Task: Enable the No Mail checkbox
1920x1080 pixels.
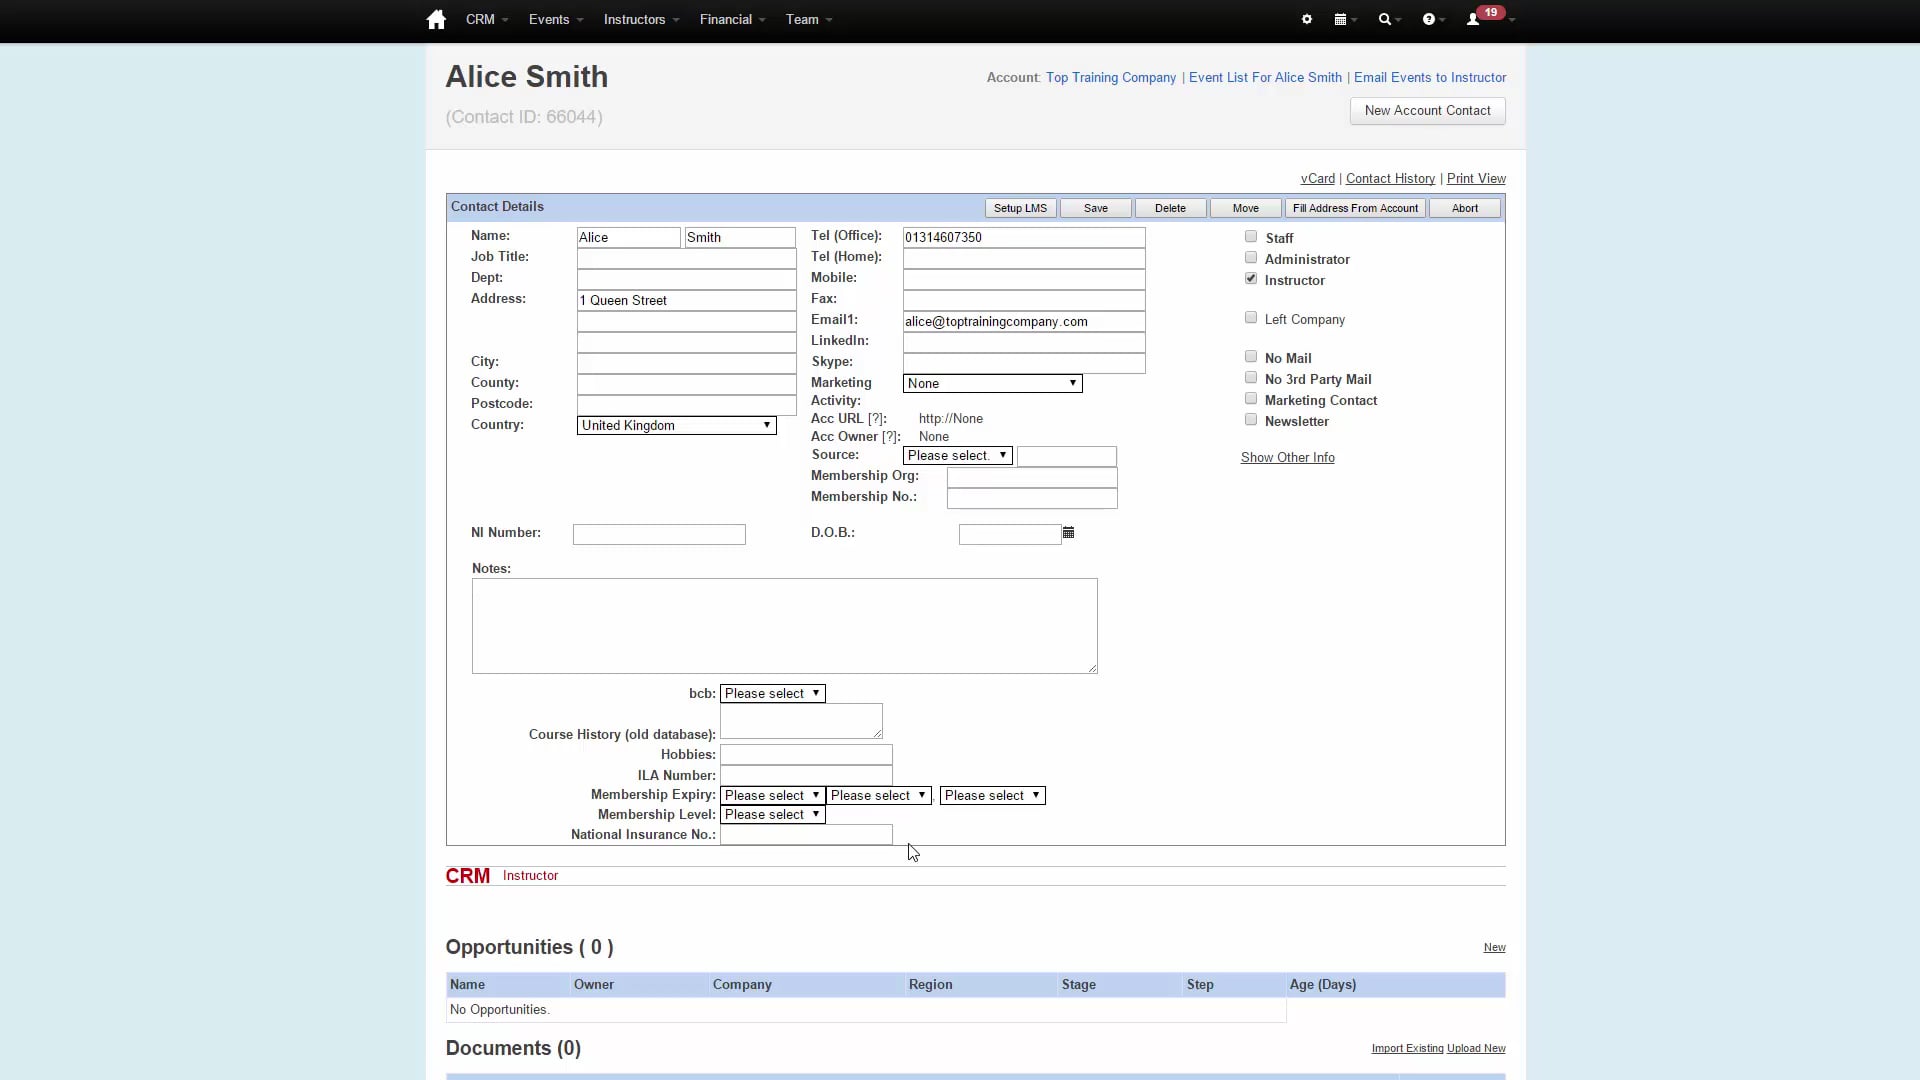Action: [1251, 357]
